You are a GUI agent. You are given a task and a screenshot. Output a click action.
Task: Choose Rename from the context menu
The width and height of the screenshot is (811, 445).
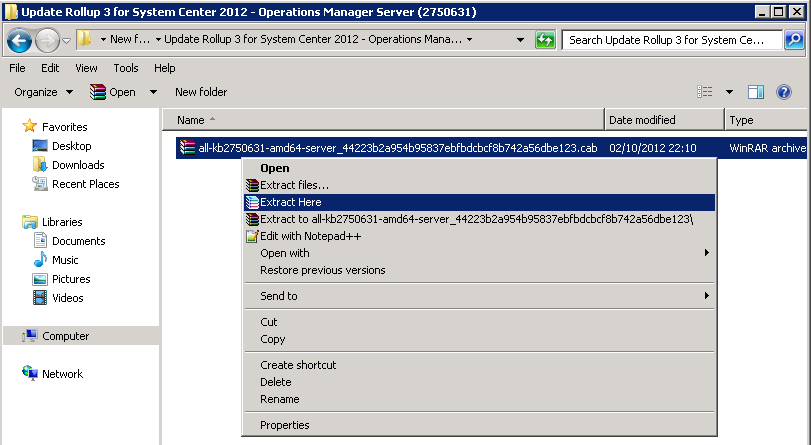[x=479, y=399]
